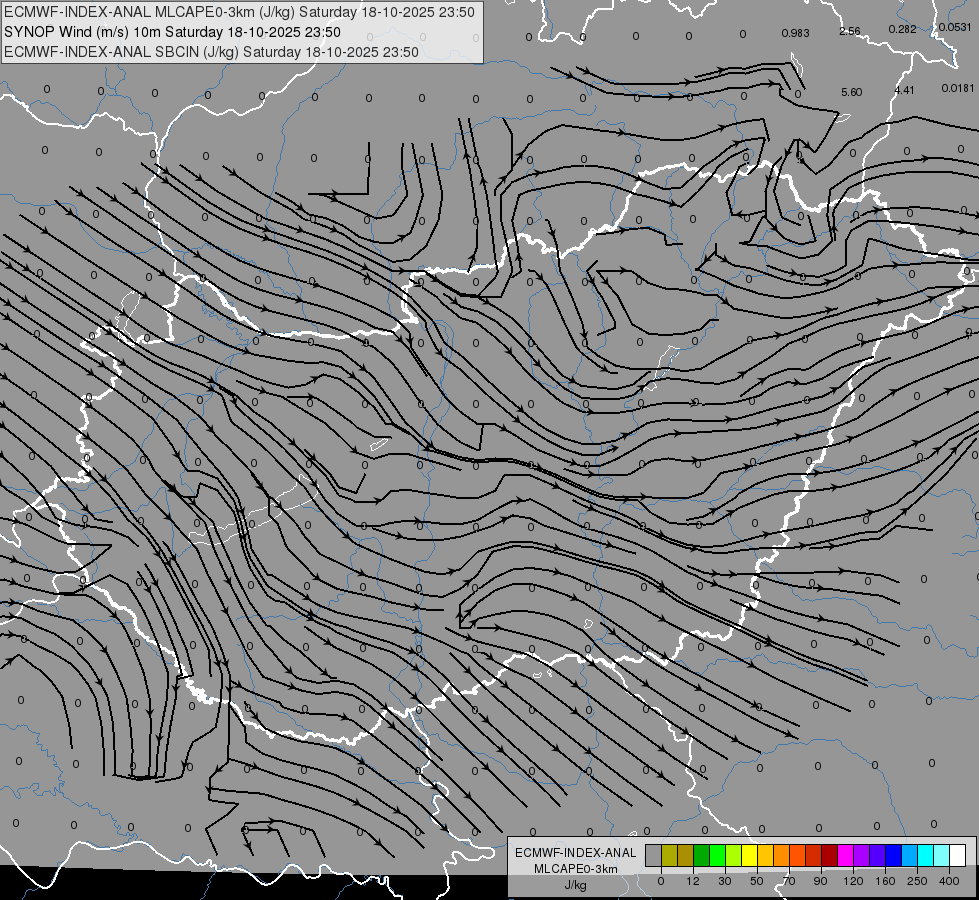The height and width of the screenshot is (900, 979).
Task: Pick the pure blue legend swatch
Action: point(893,855)
